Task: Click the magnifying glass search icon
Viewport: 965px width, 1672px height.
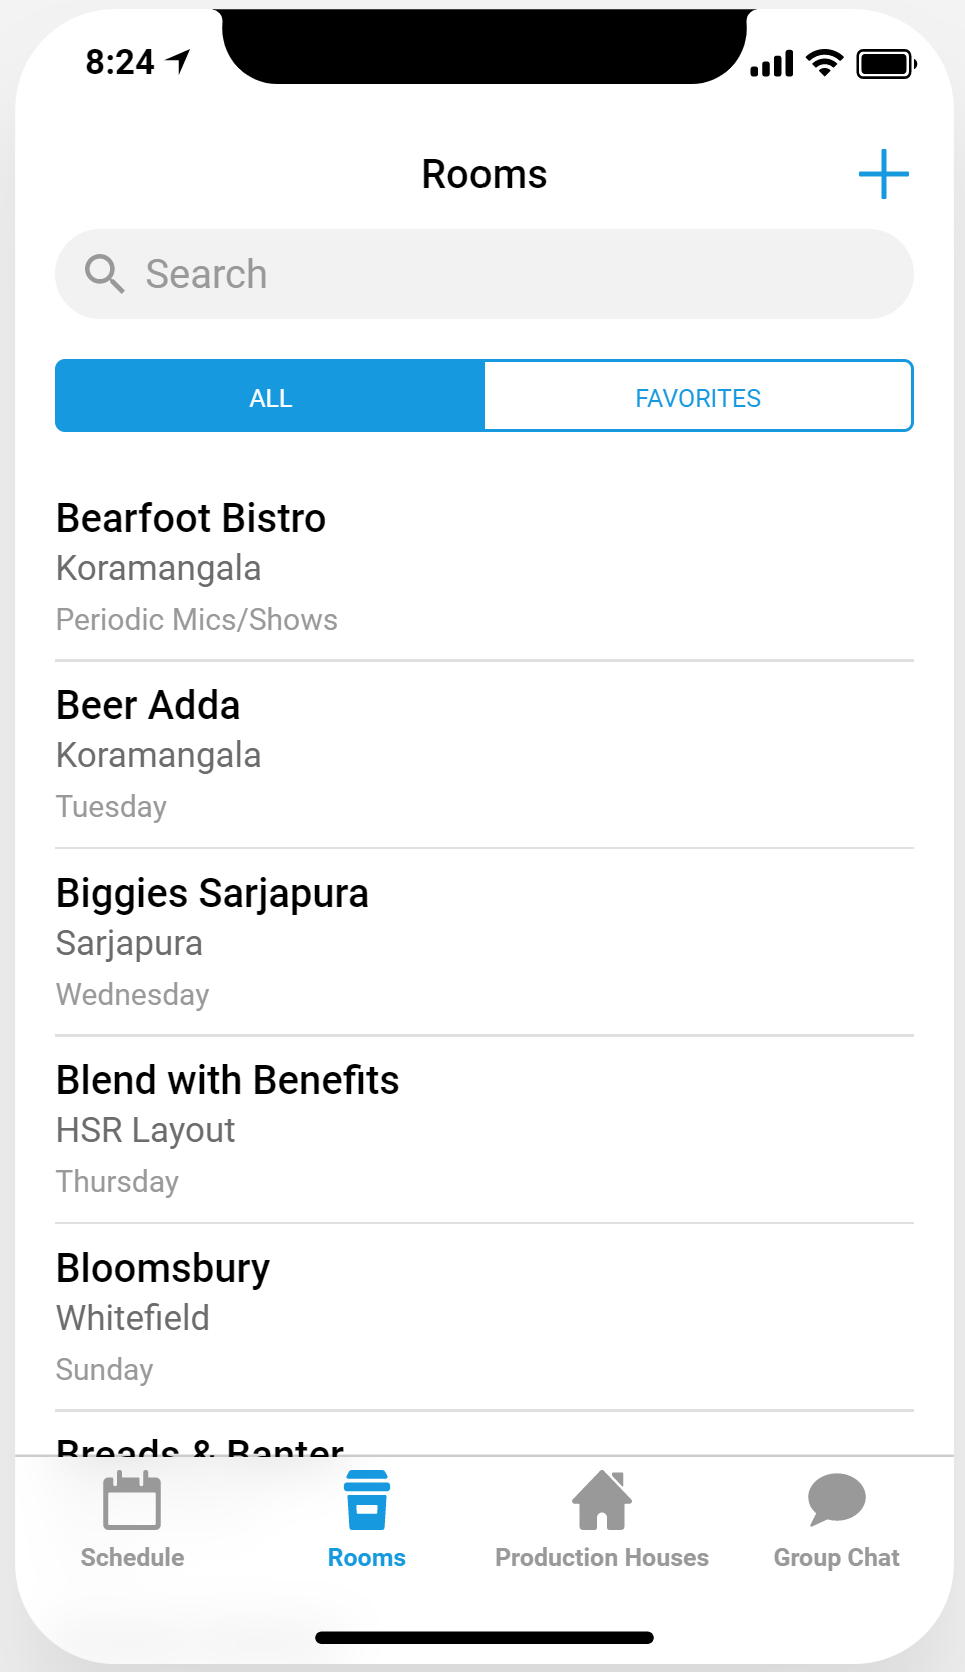Action: [x=104, y=273]
